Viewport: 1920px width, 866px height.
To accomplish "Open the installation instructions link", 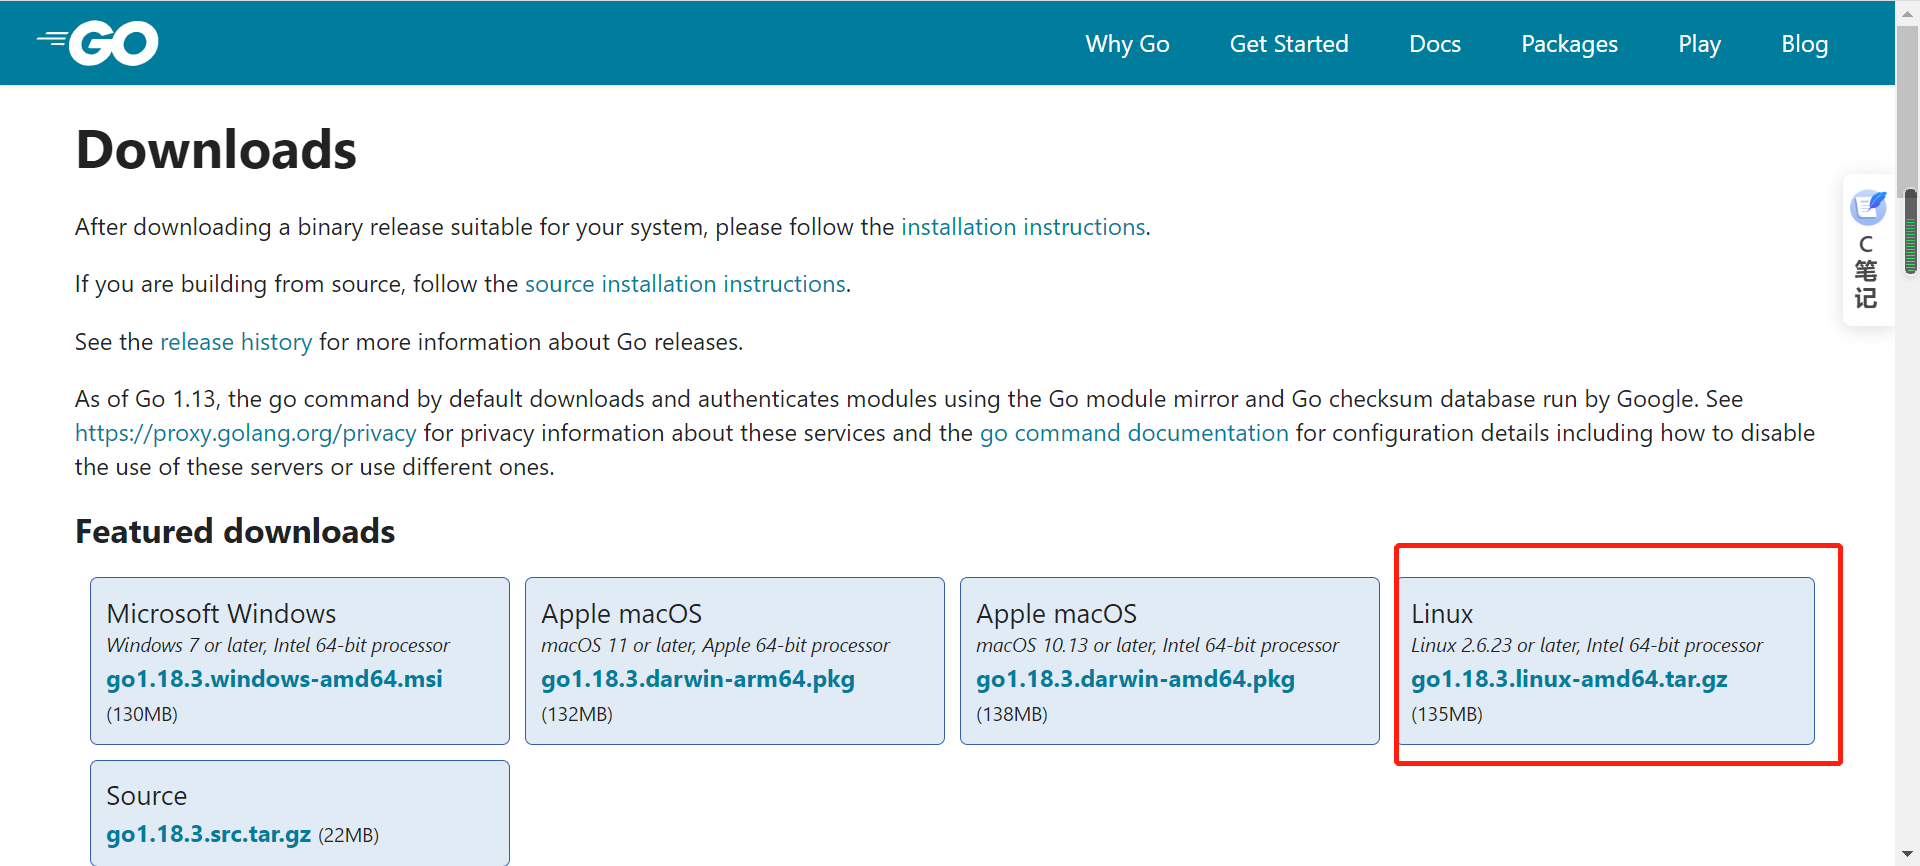I will (x=1022, y=227).
